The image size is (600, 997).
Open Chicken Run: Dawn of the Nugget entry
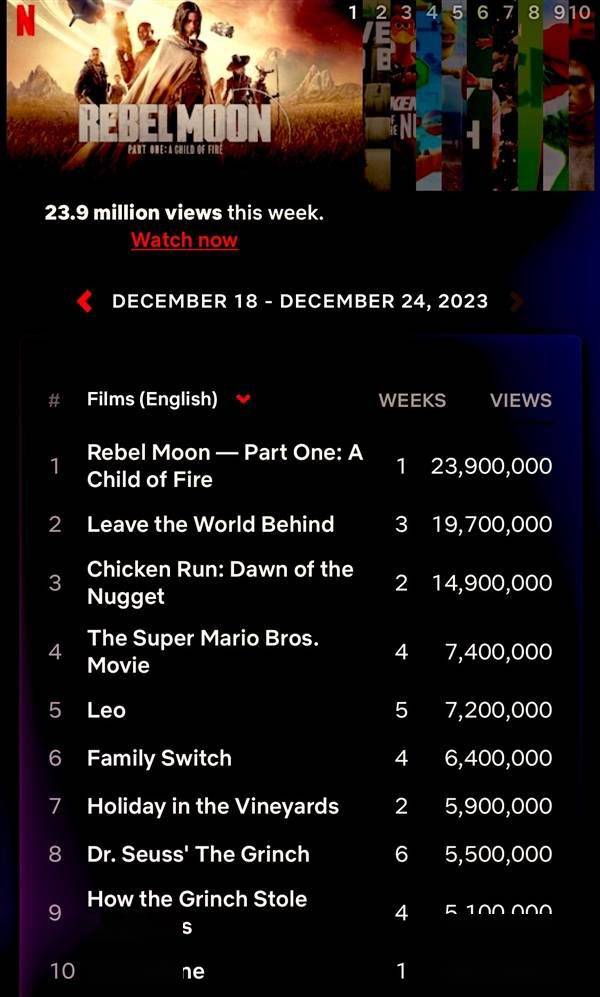(220, 583)
